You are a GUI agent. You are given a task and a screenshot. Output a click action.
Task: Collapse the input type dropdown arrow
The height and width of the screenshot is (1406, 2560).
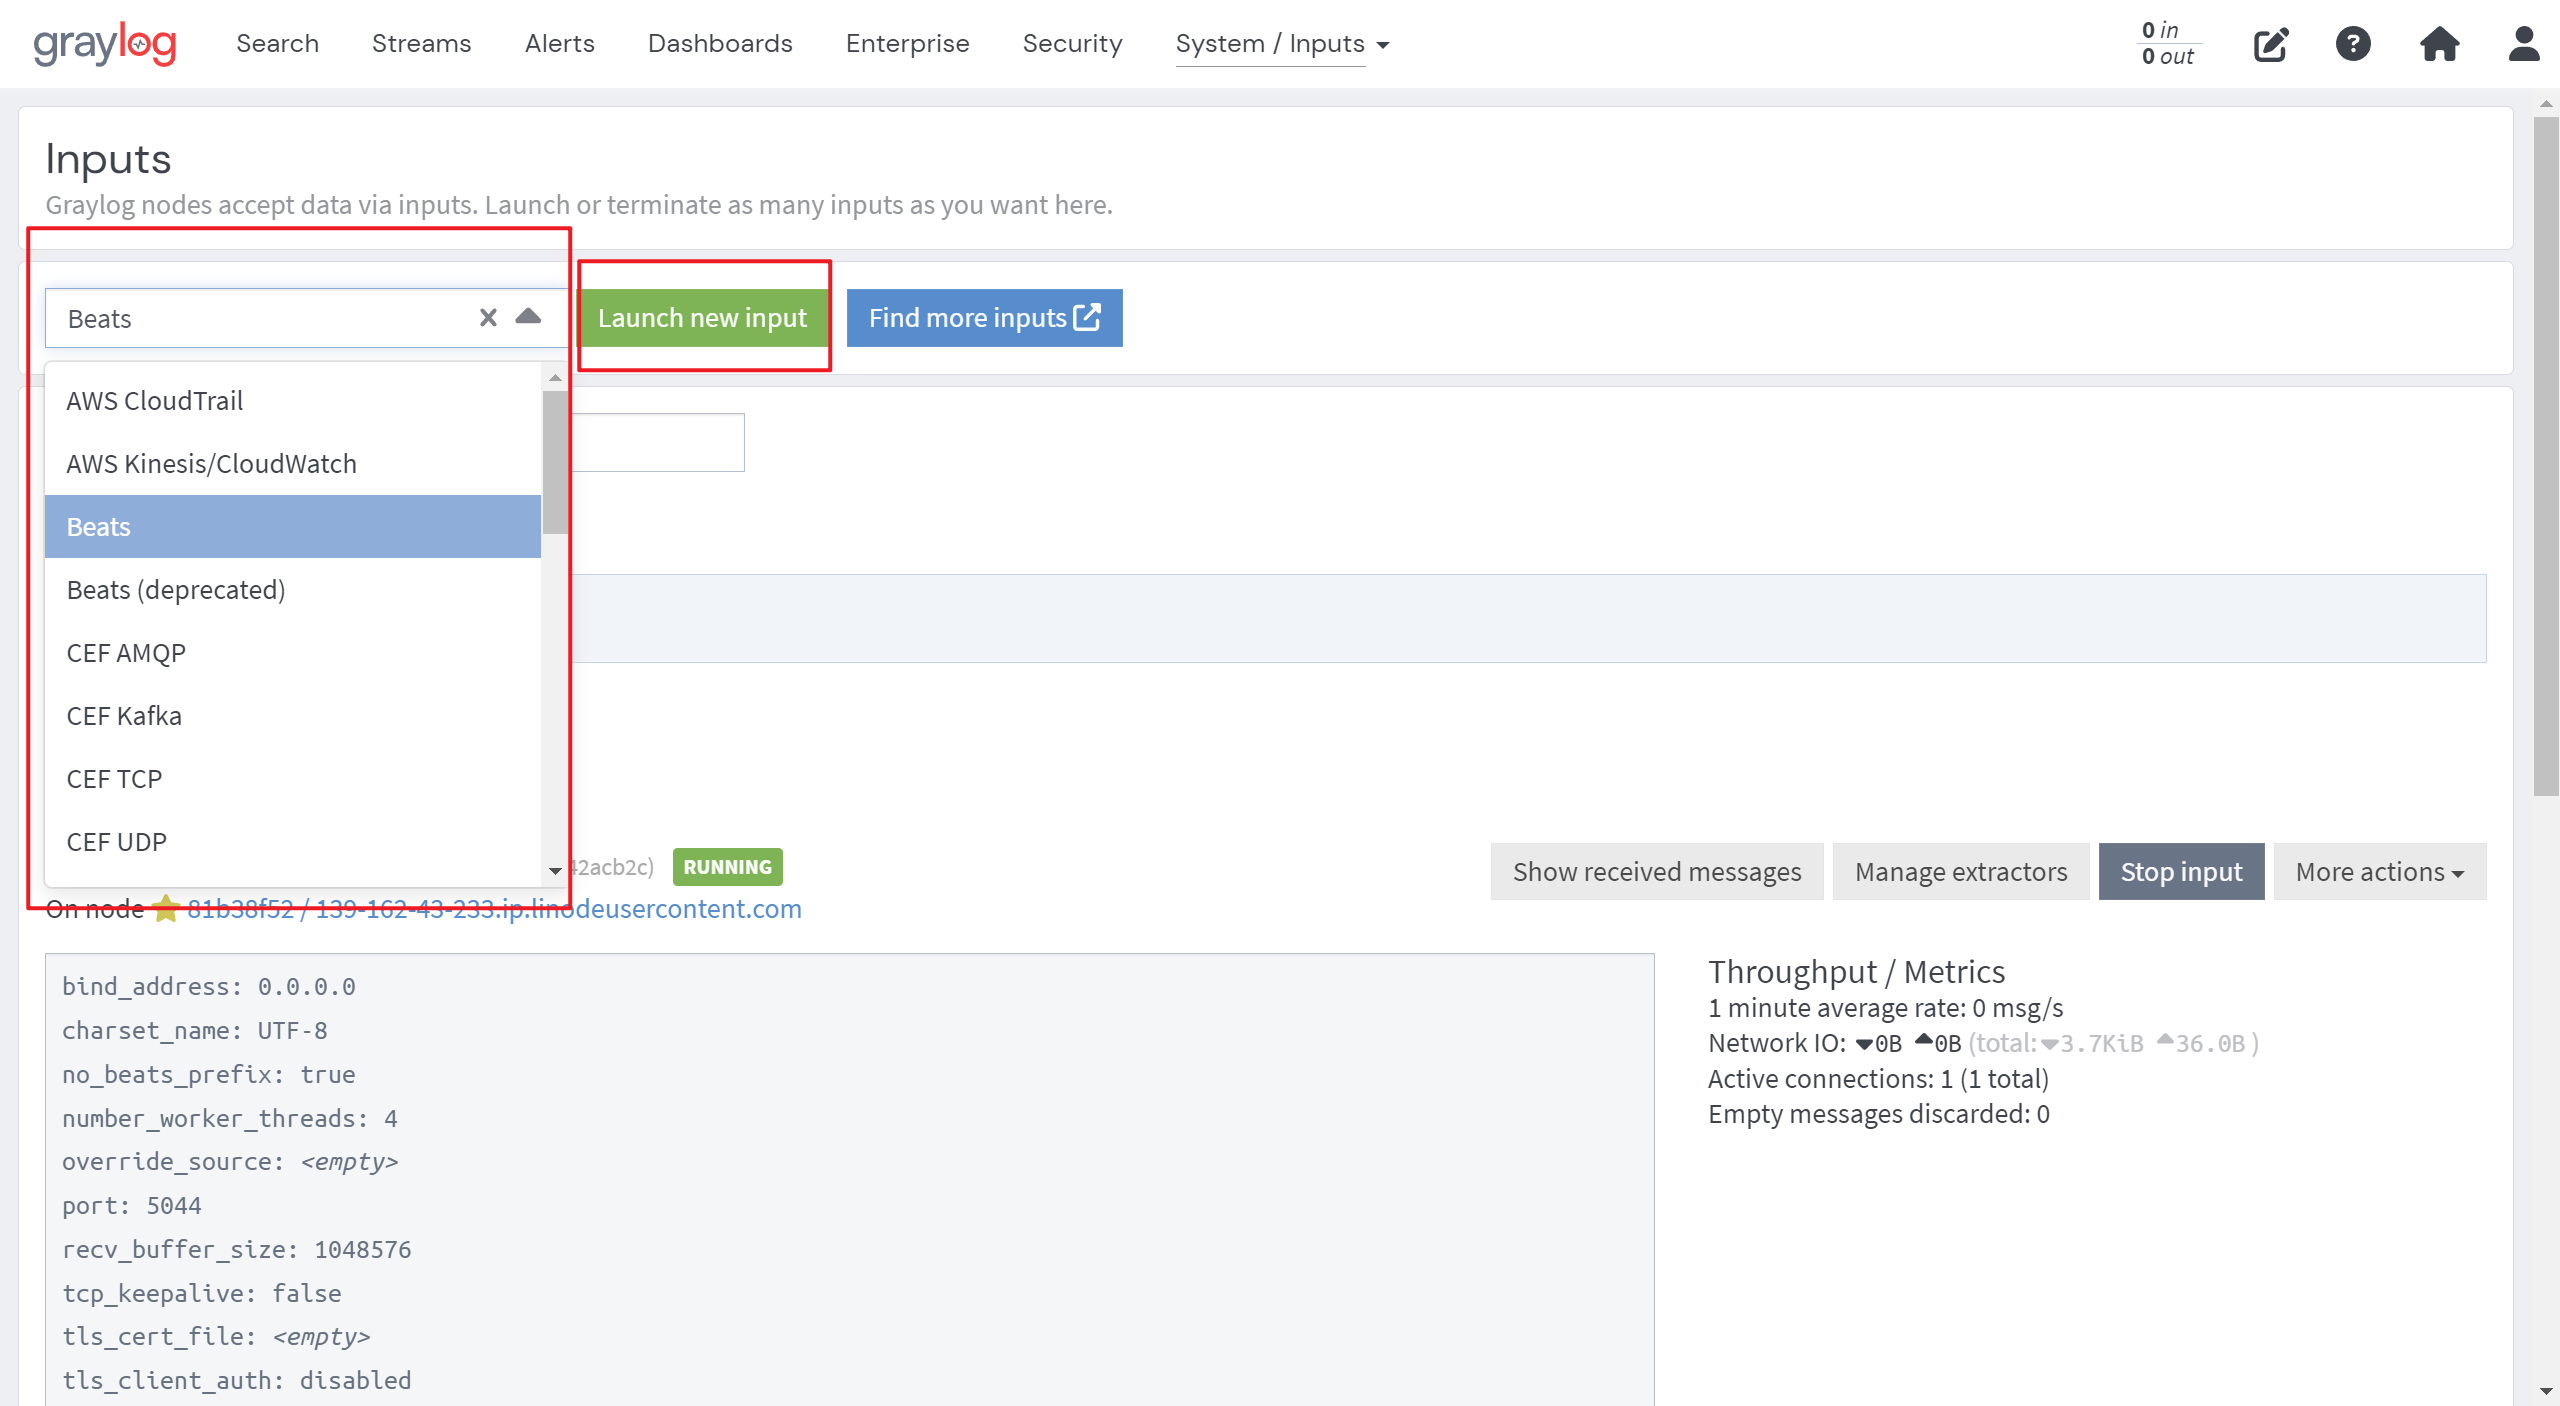[x=528, y=318]
